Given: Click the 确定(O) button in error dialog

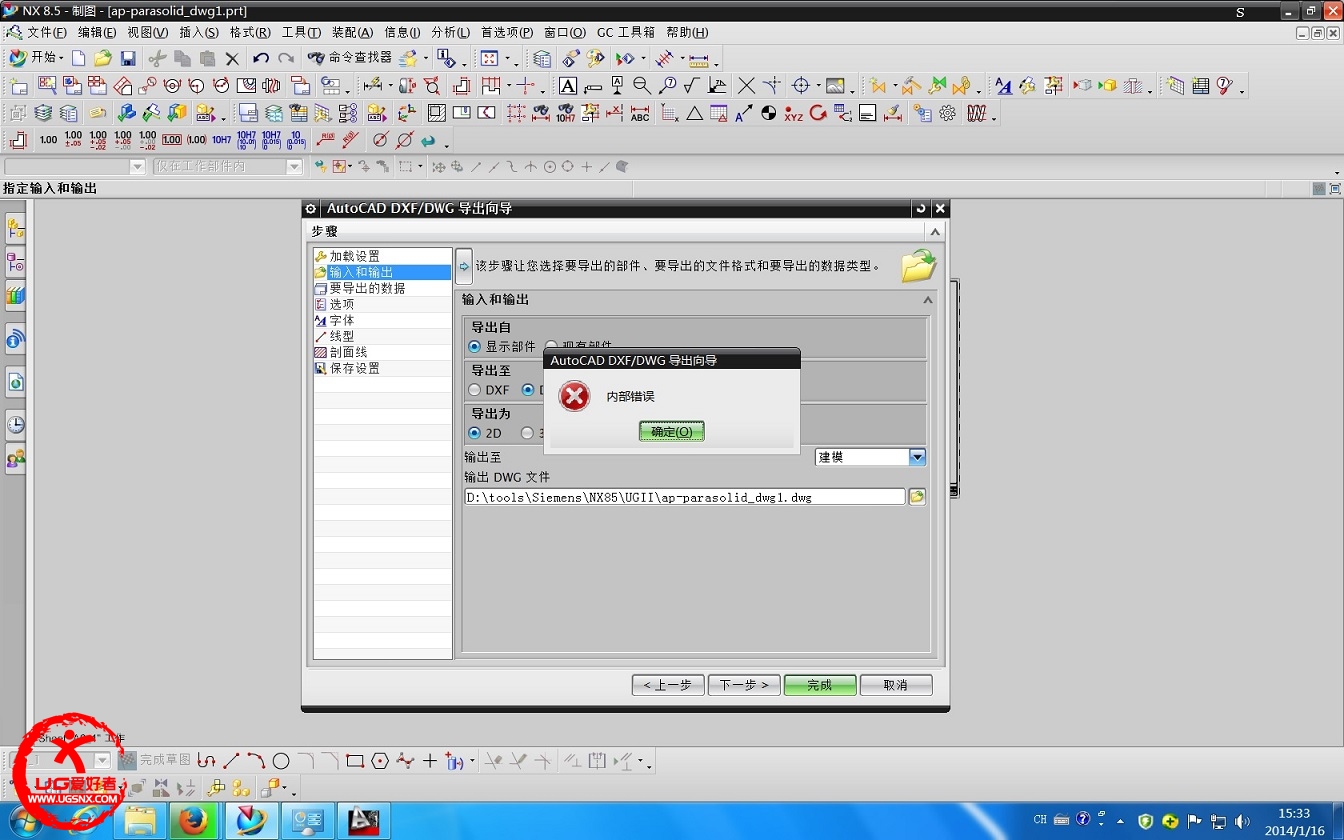Looking at the screenshot, I should pyautogui.click(x=672, y=431).
